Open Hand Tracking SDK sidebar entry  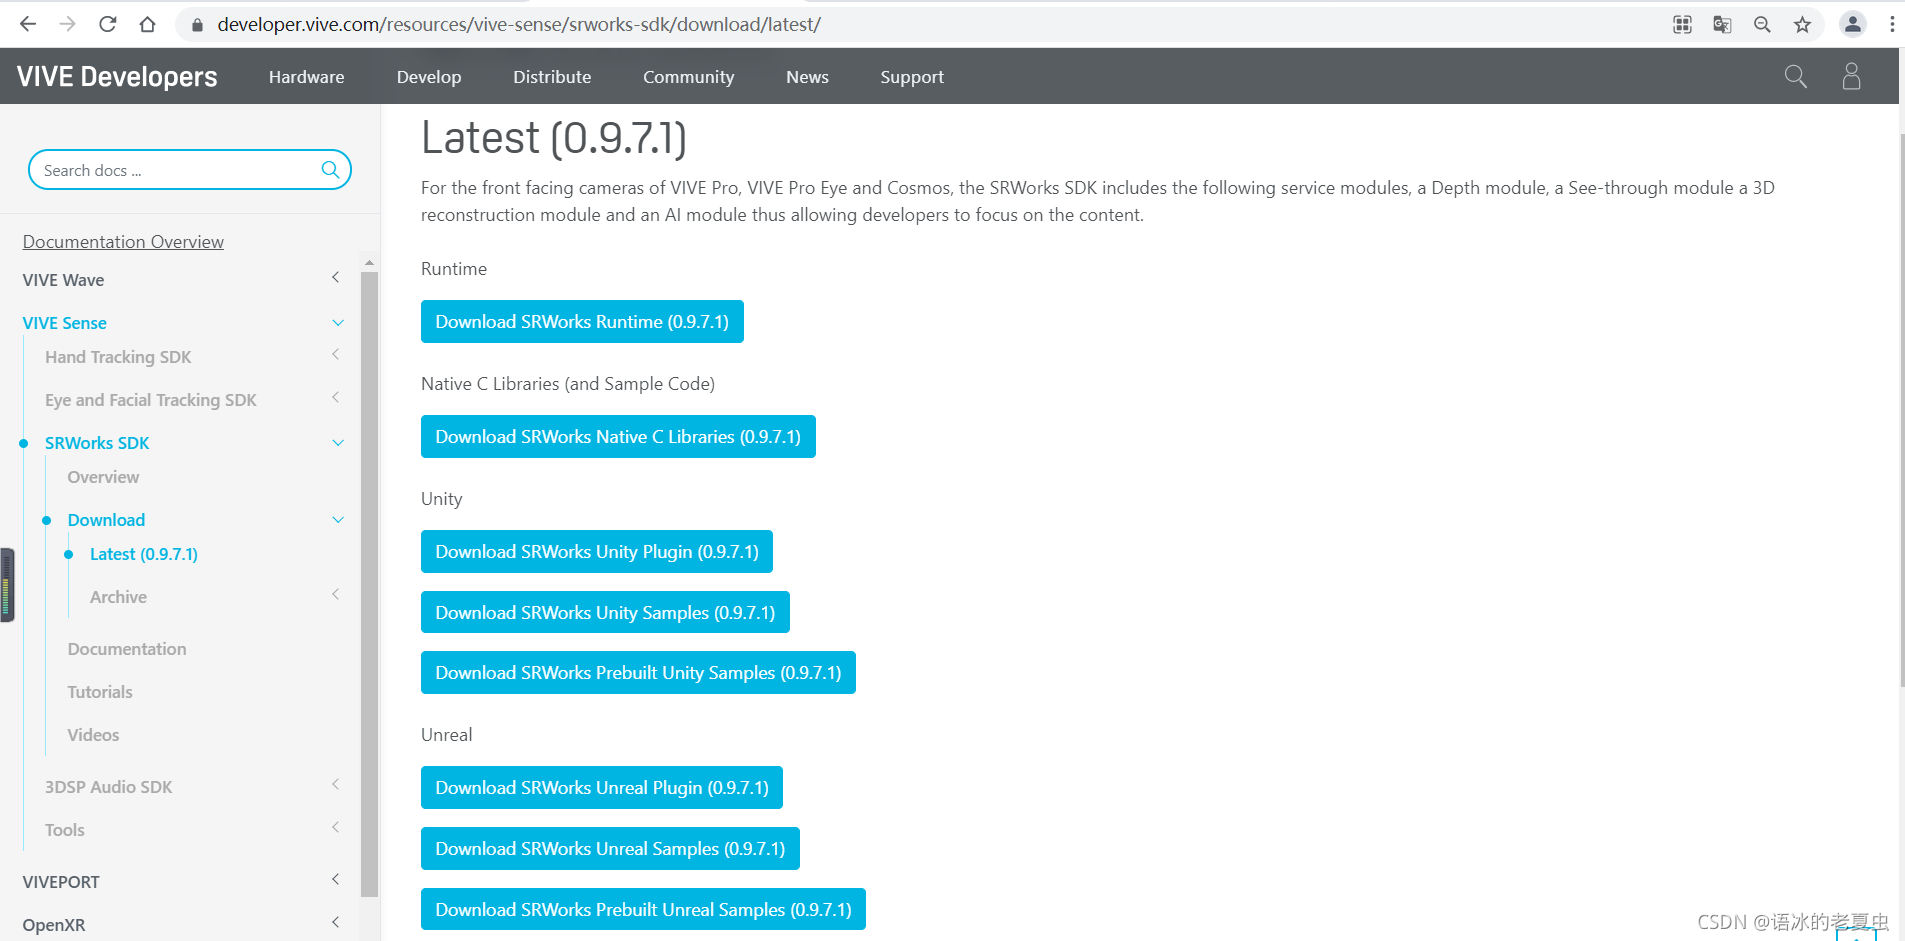coord(118,357)
